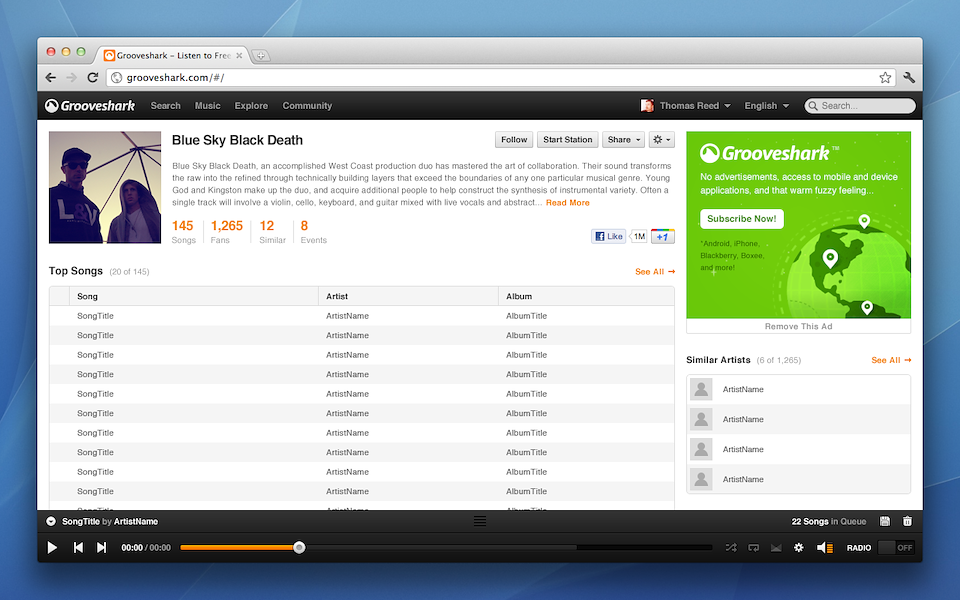
Task: Click the site info globe icon in address bar
Action: (x=117, y=78)
